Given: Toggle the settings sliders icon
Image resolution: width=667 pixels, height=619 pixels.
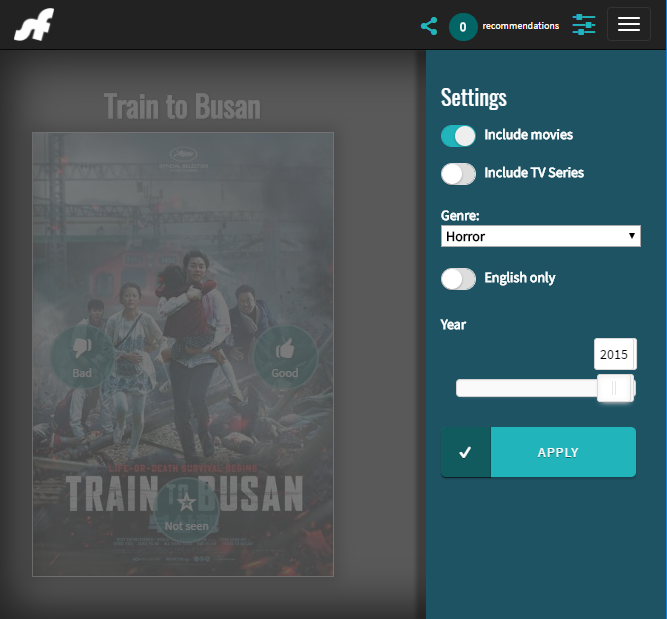Looking at the screenshot, I should 584,25.
